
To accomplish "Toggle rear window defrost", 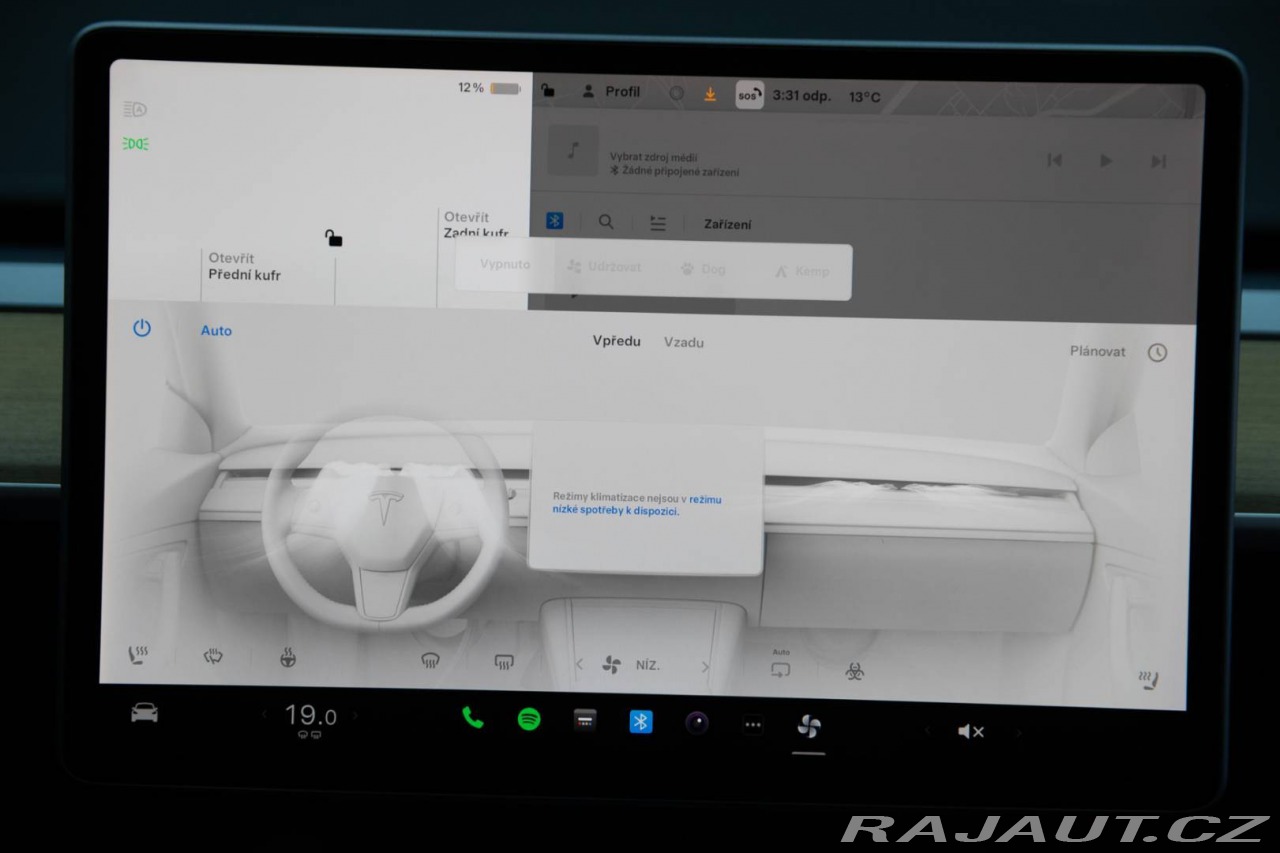I will point(503,661).
